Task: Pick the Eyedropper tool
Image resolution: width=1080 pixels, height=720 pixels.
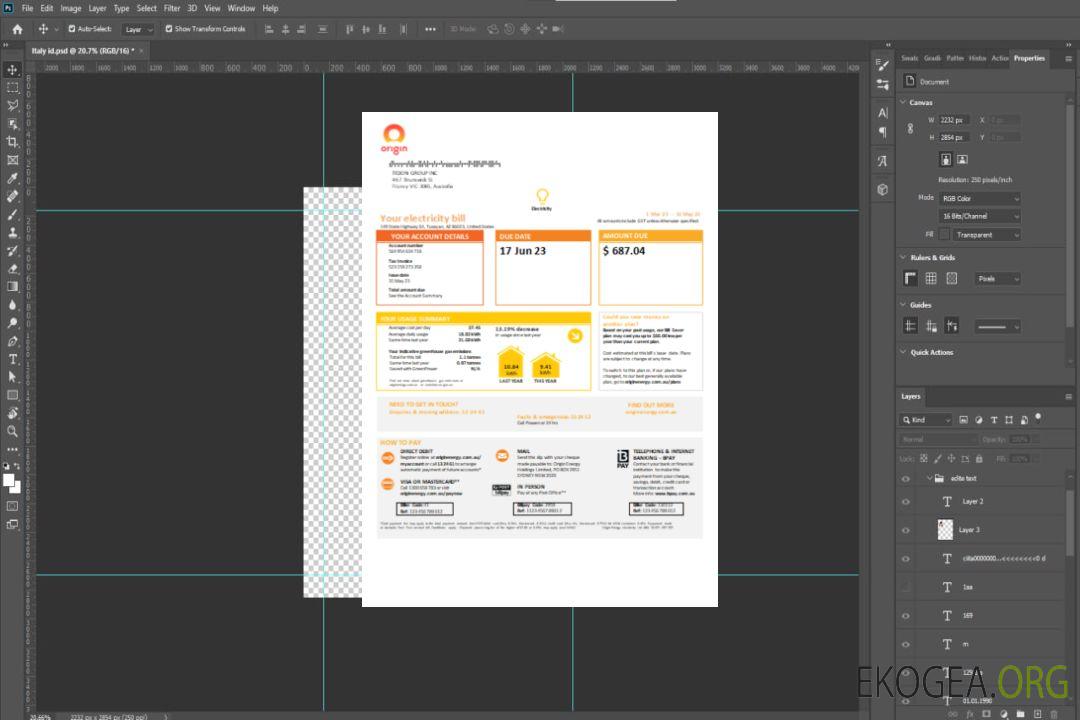Action: pos(12,178)
